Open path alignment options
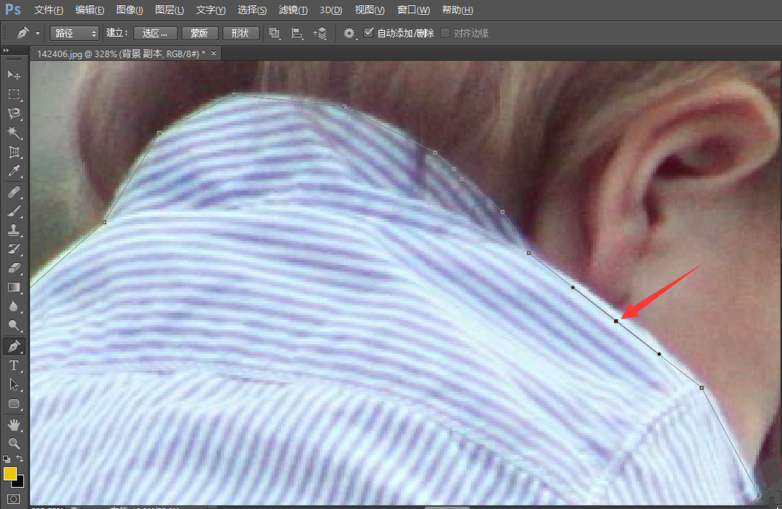Viewport: 782px width, 509px height. [297, 33]
